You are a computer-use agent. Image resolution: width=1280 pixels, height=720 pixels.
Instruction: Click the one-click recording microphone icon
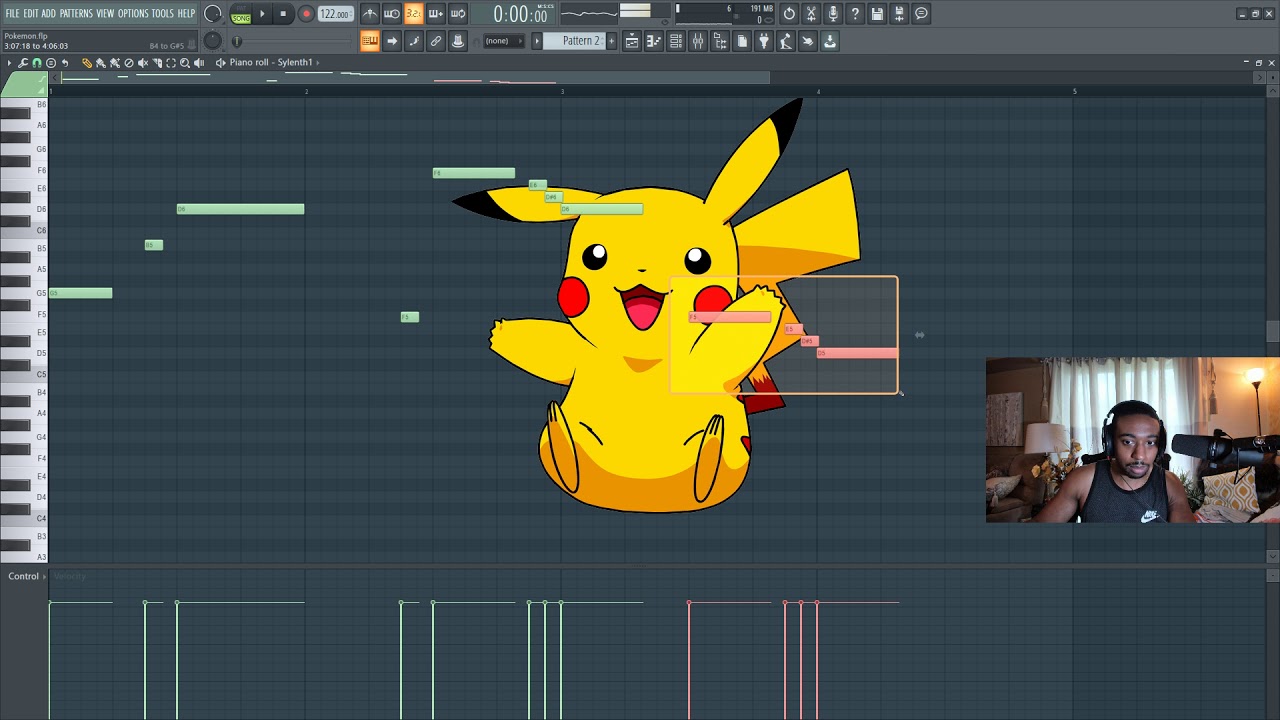[833, 14]
